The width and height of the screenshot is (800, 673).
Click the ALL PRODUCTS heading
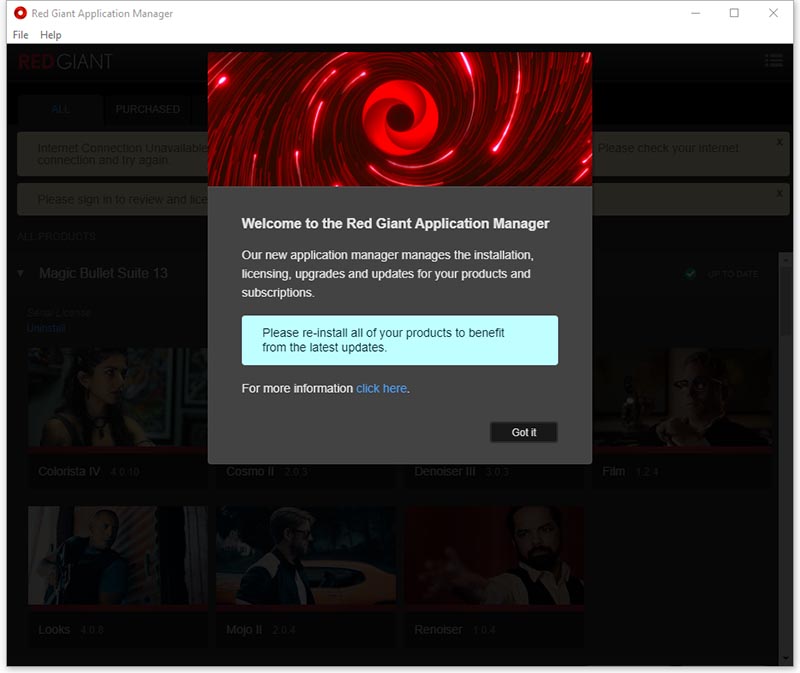click(56, 236)
